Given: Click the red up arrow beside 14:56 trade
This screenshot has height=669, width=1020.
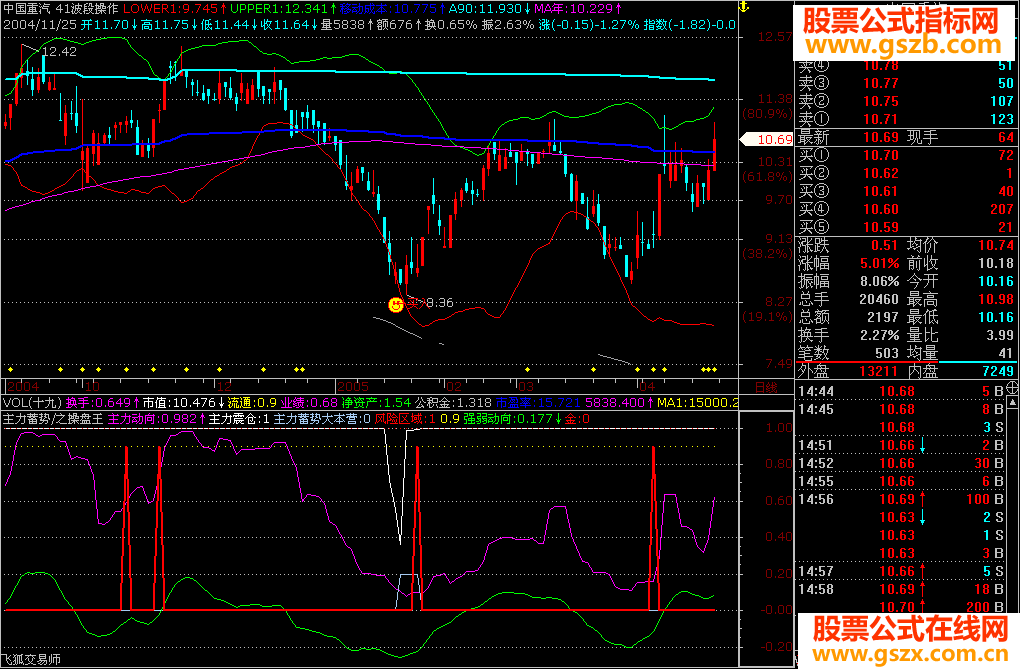Looking at the screenshot, I should (x=922, y=499).
